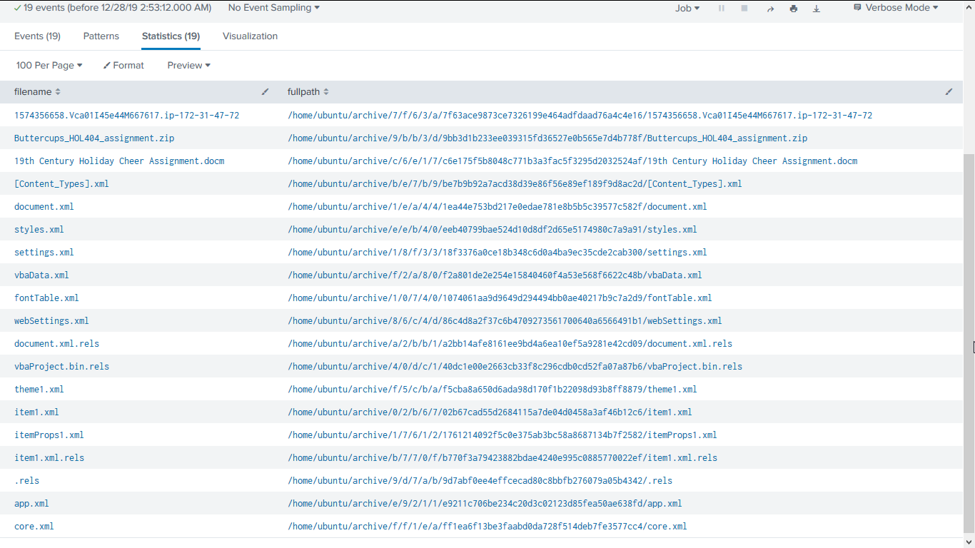Click the stop job icon

[744, 8]
